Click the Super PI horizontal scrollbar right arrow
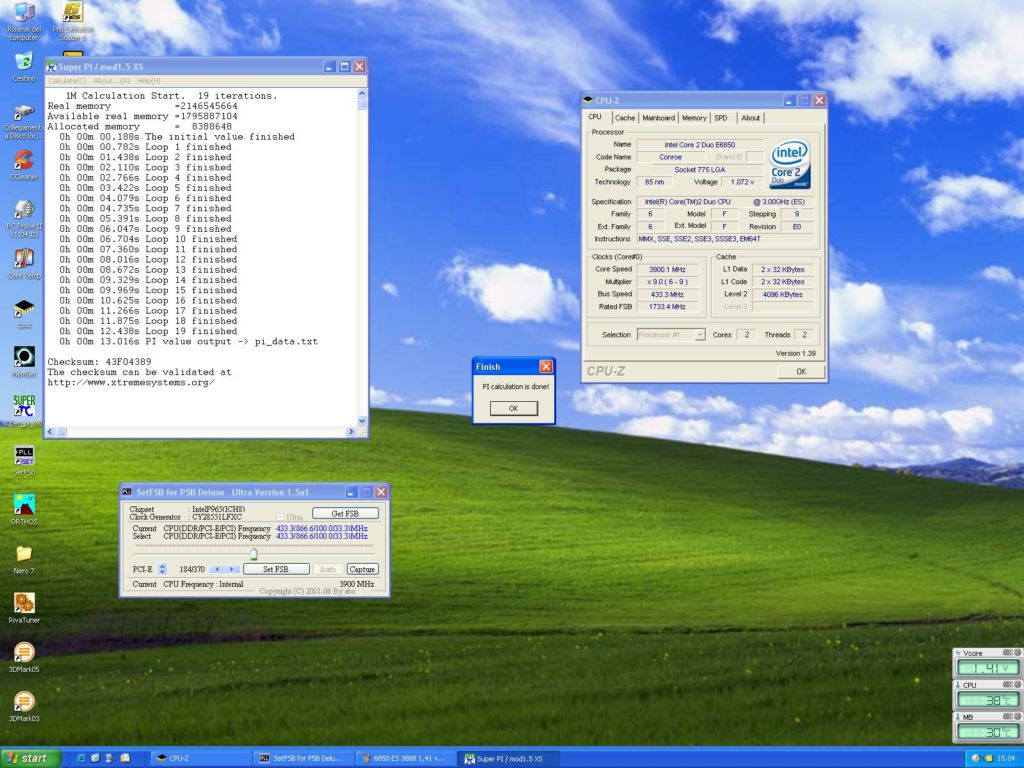This screenshot has width=1024, height=768. click(351, 432)
